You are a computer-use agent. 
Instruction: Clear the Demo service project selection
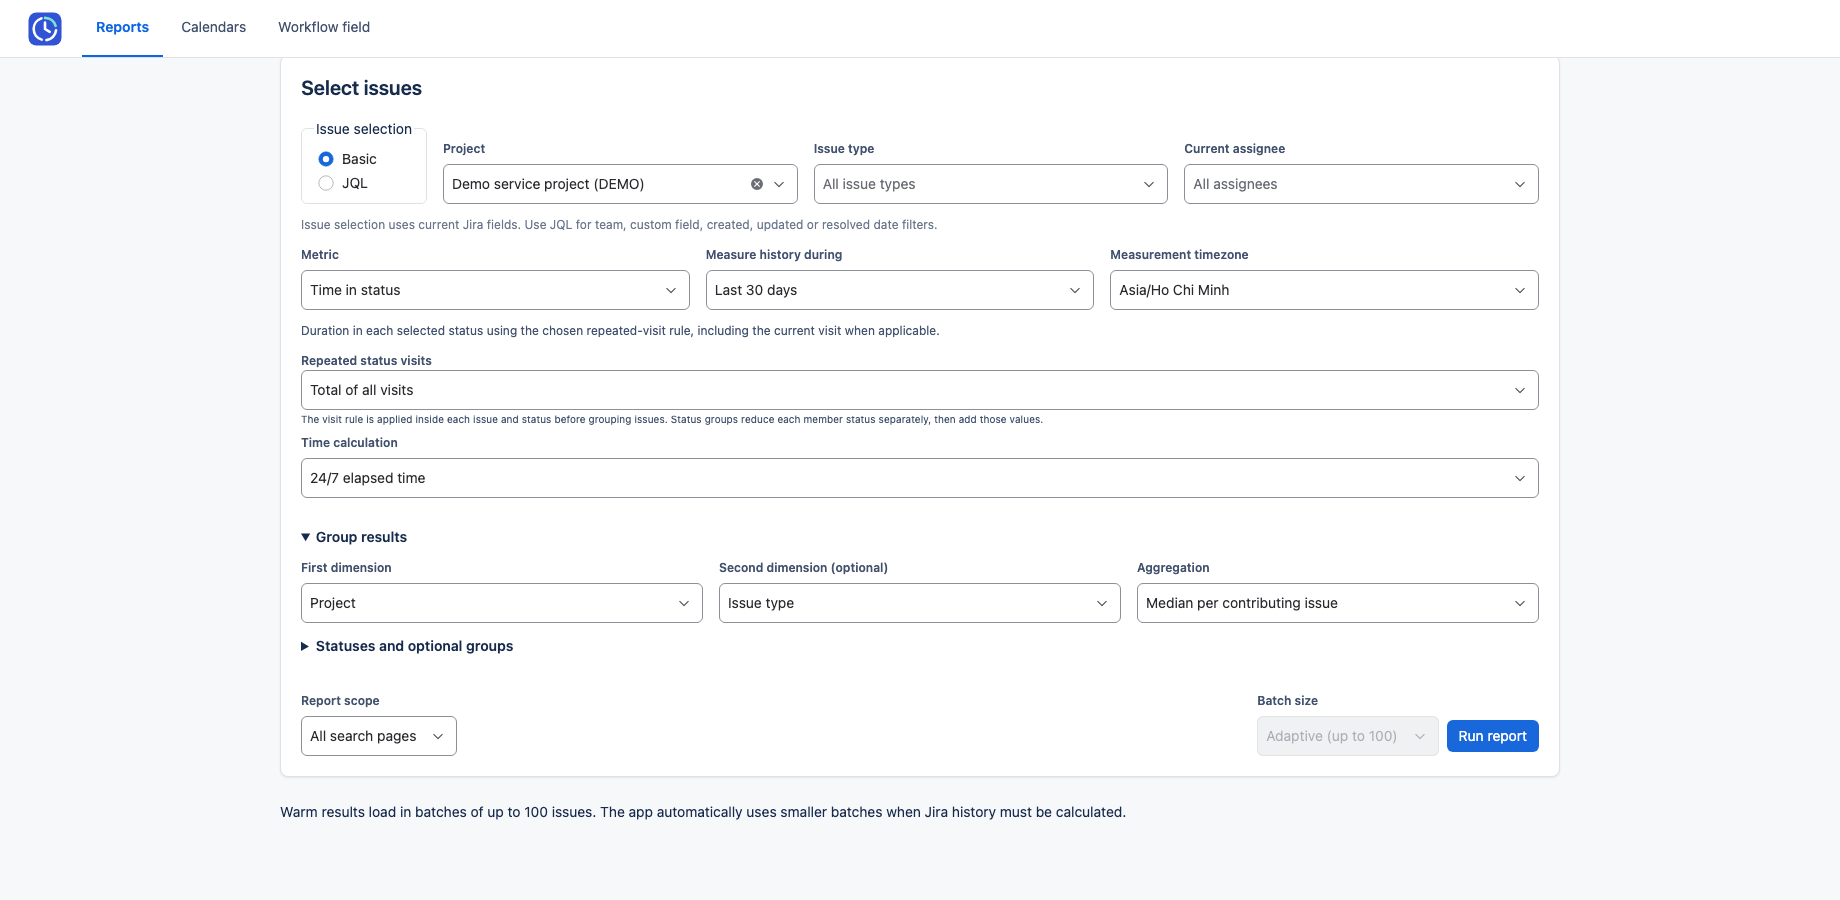(x=757, y=184)
